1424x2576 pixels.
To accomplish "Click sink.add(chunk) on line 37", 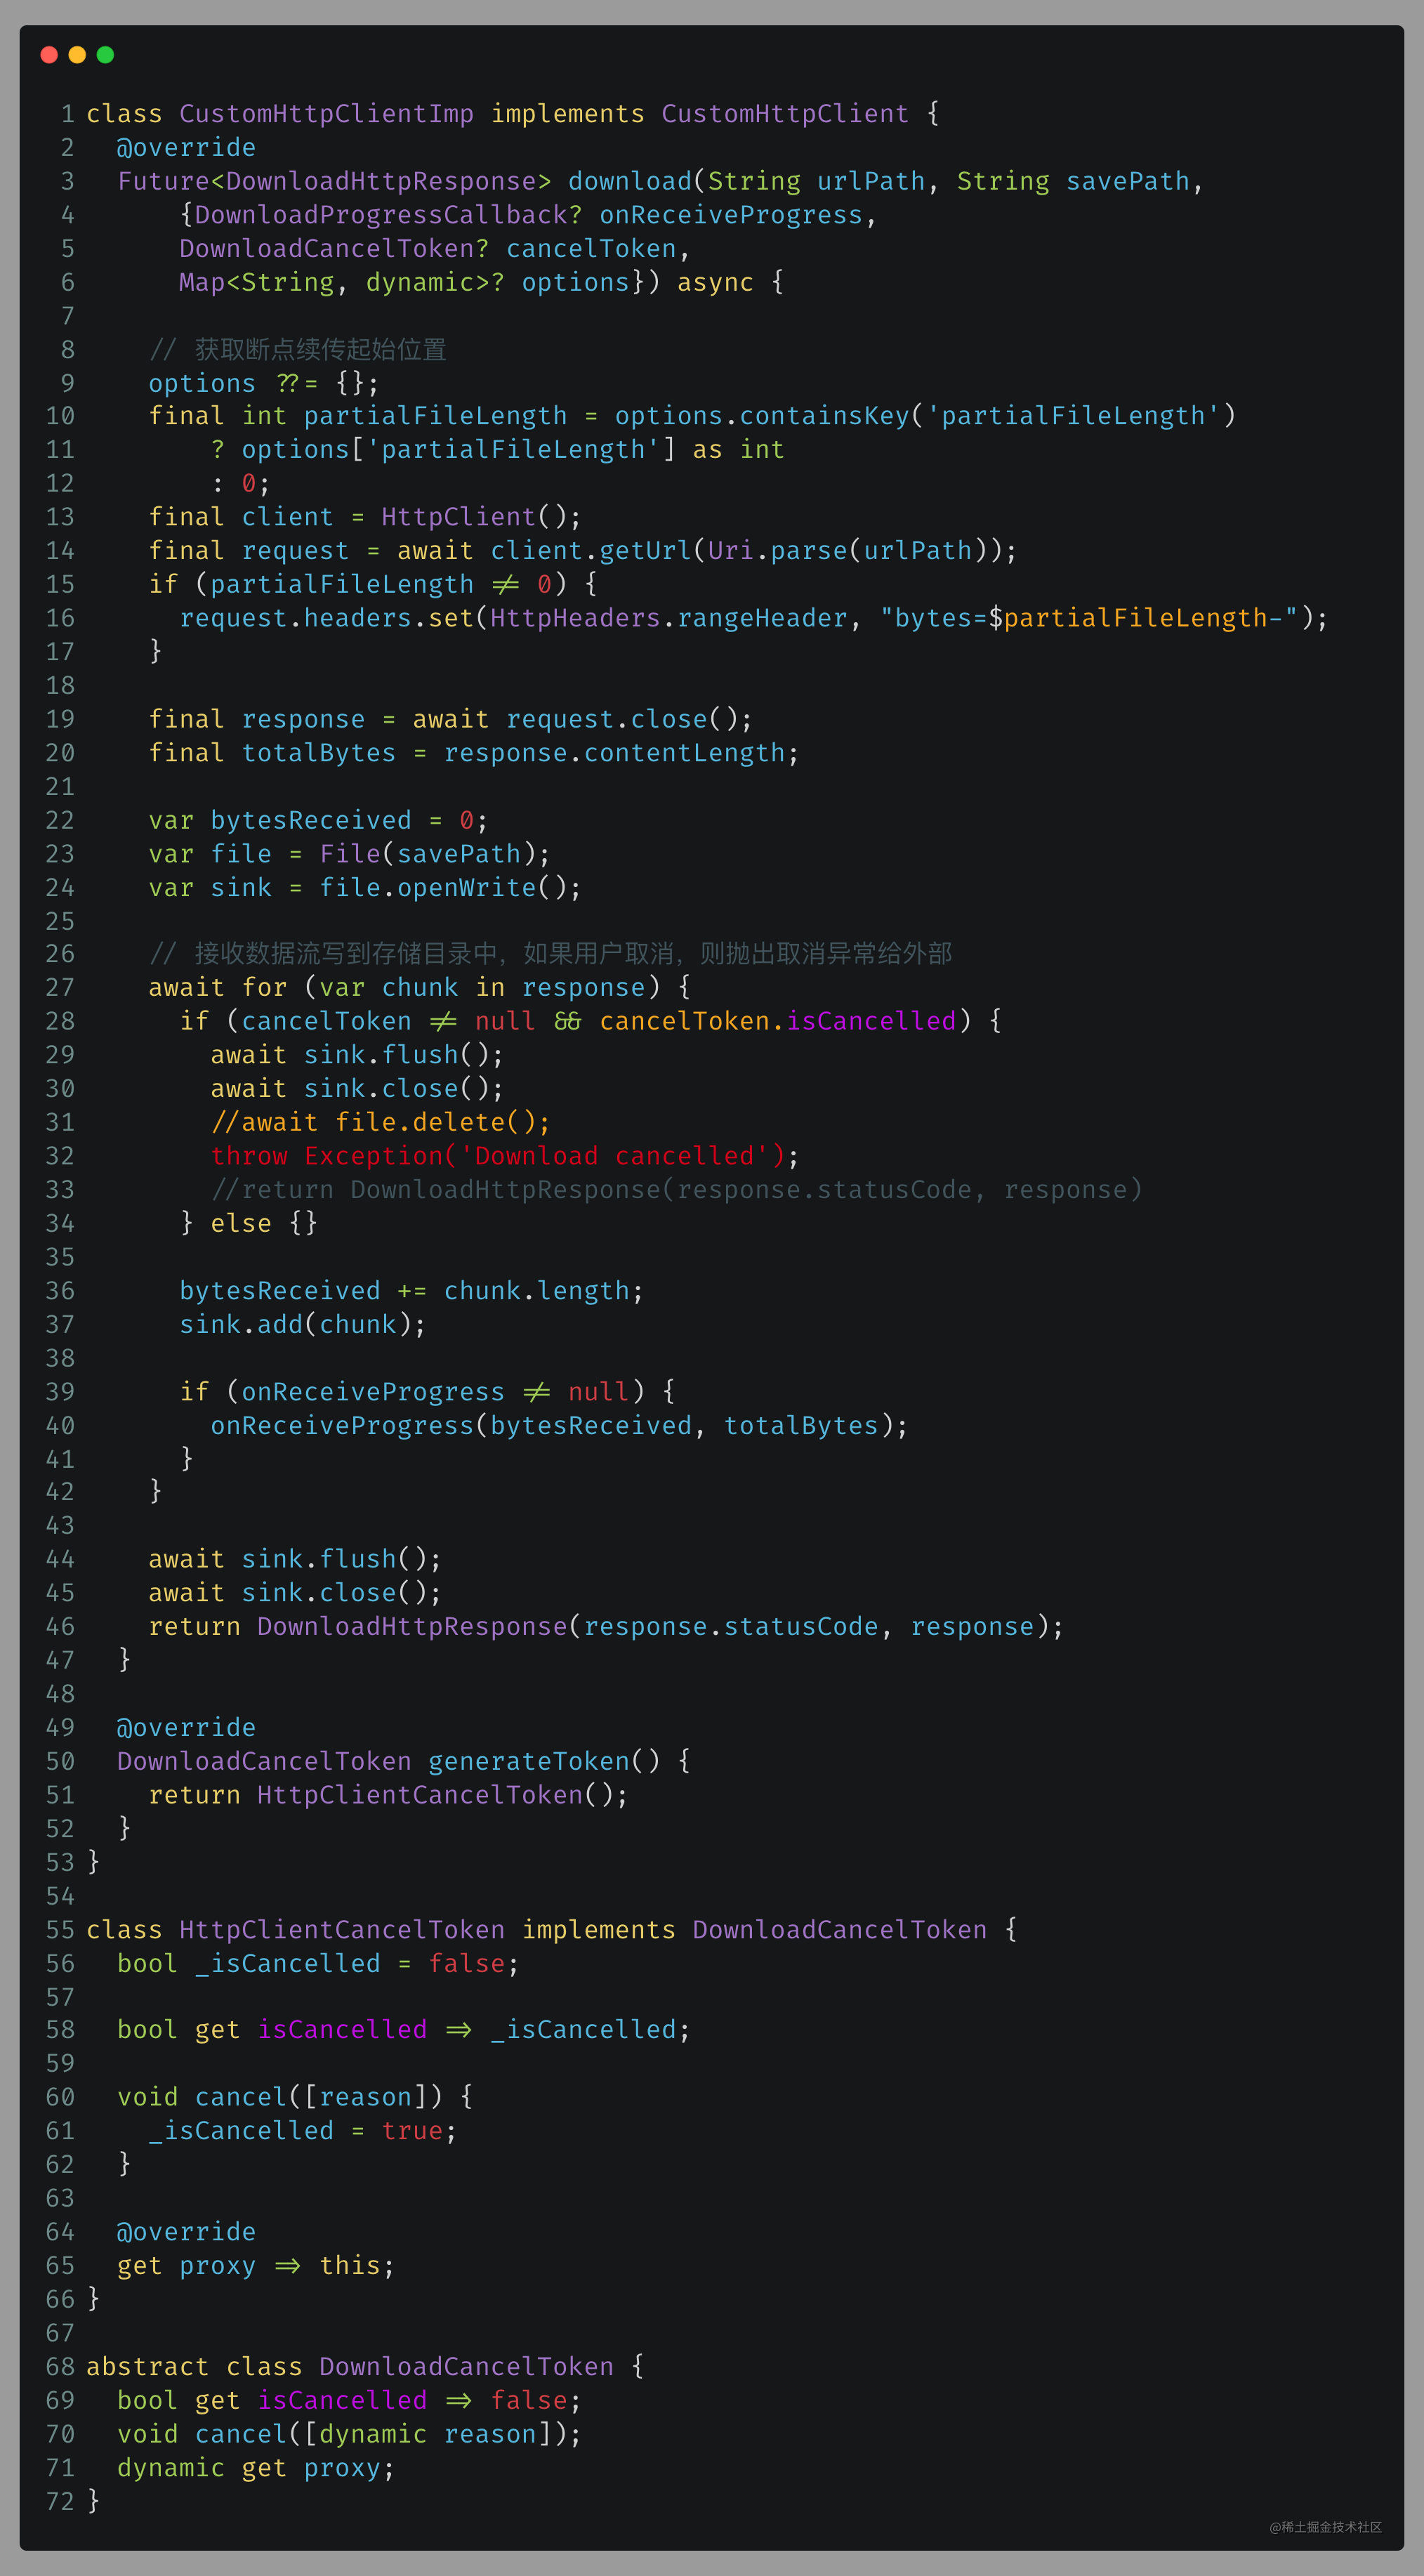I will (x=295, y=1325).
